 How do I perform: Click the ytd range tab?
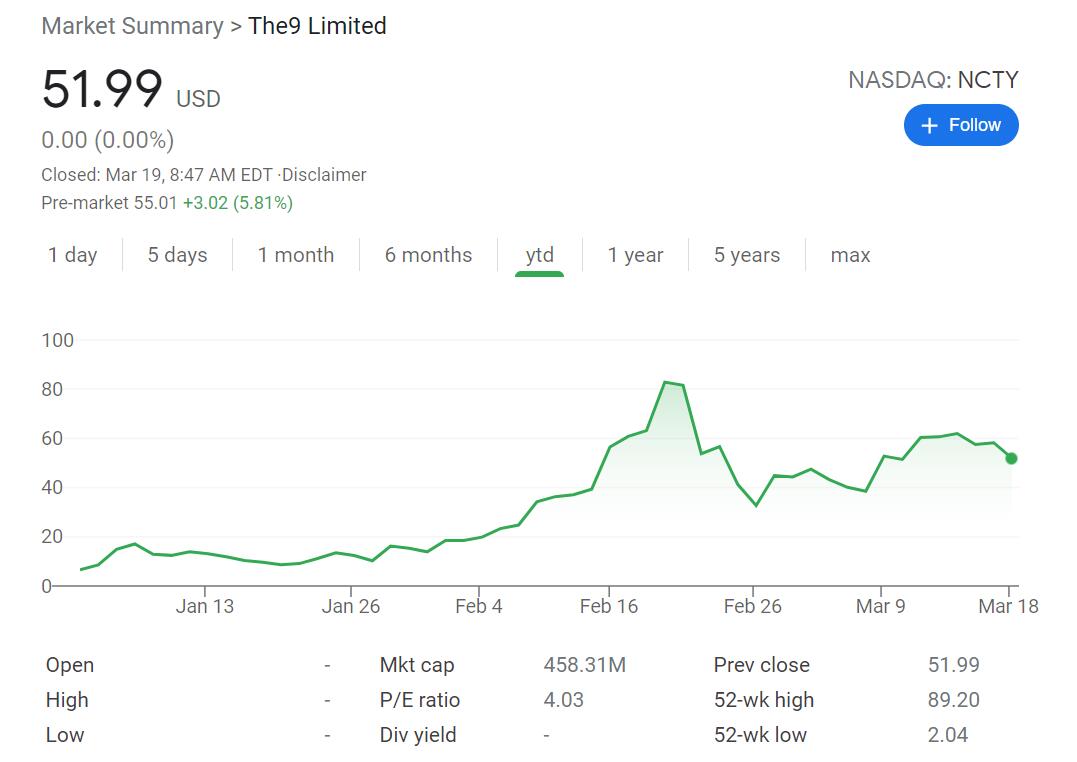(539, 255)
